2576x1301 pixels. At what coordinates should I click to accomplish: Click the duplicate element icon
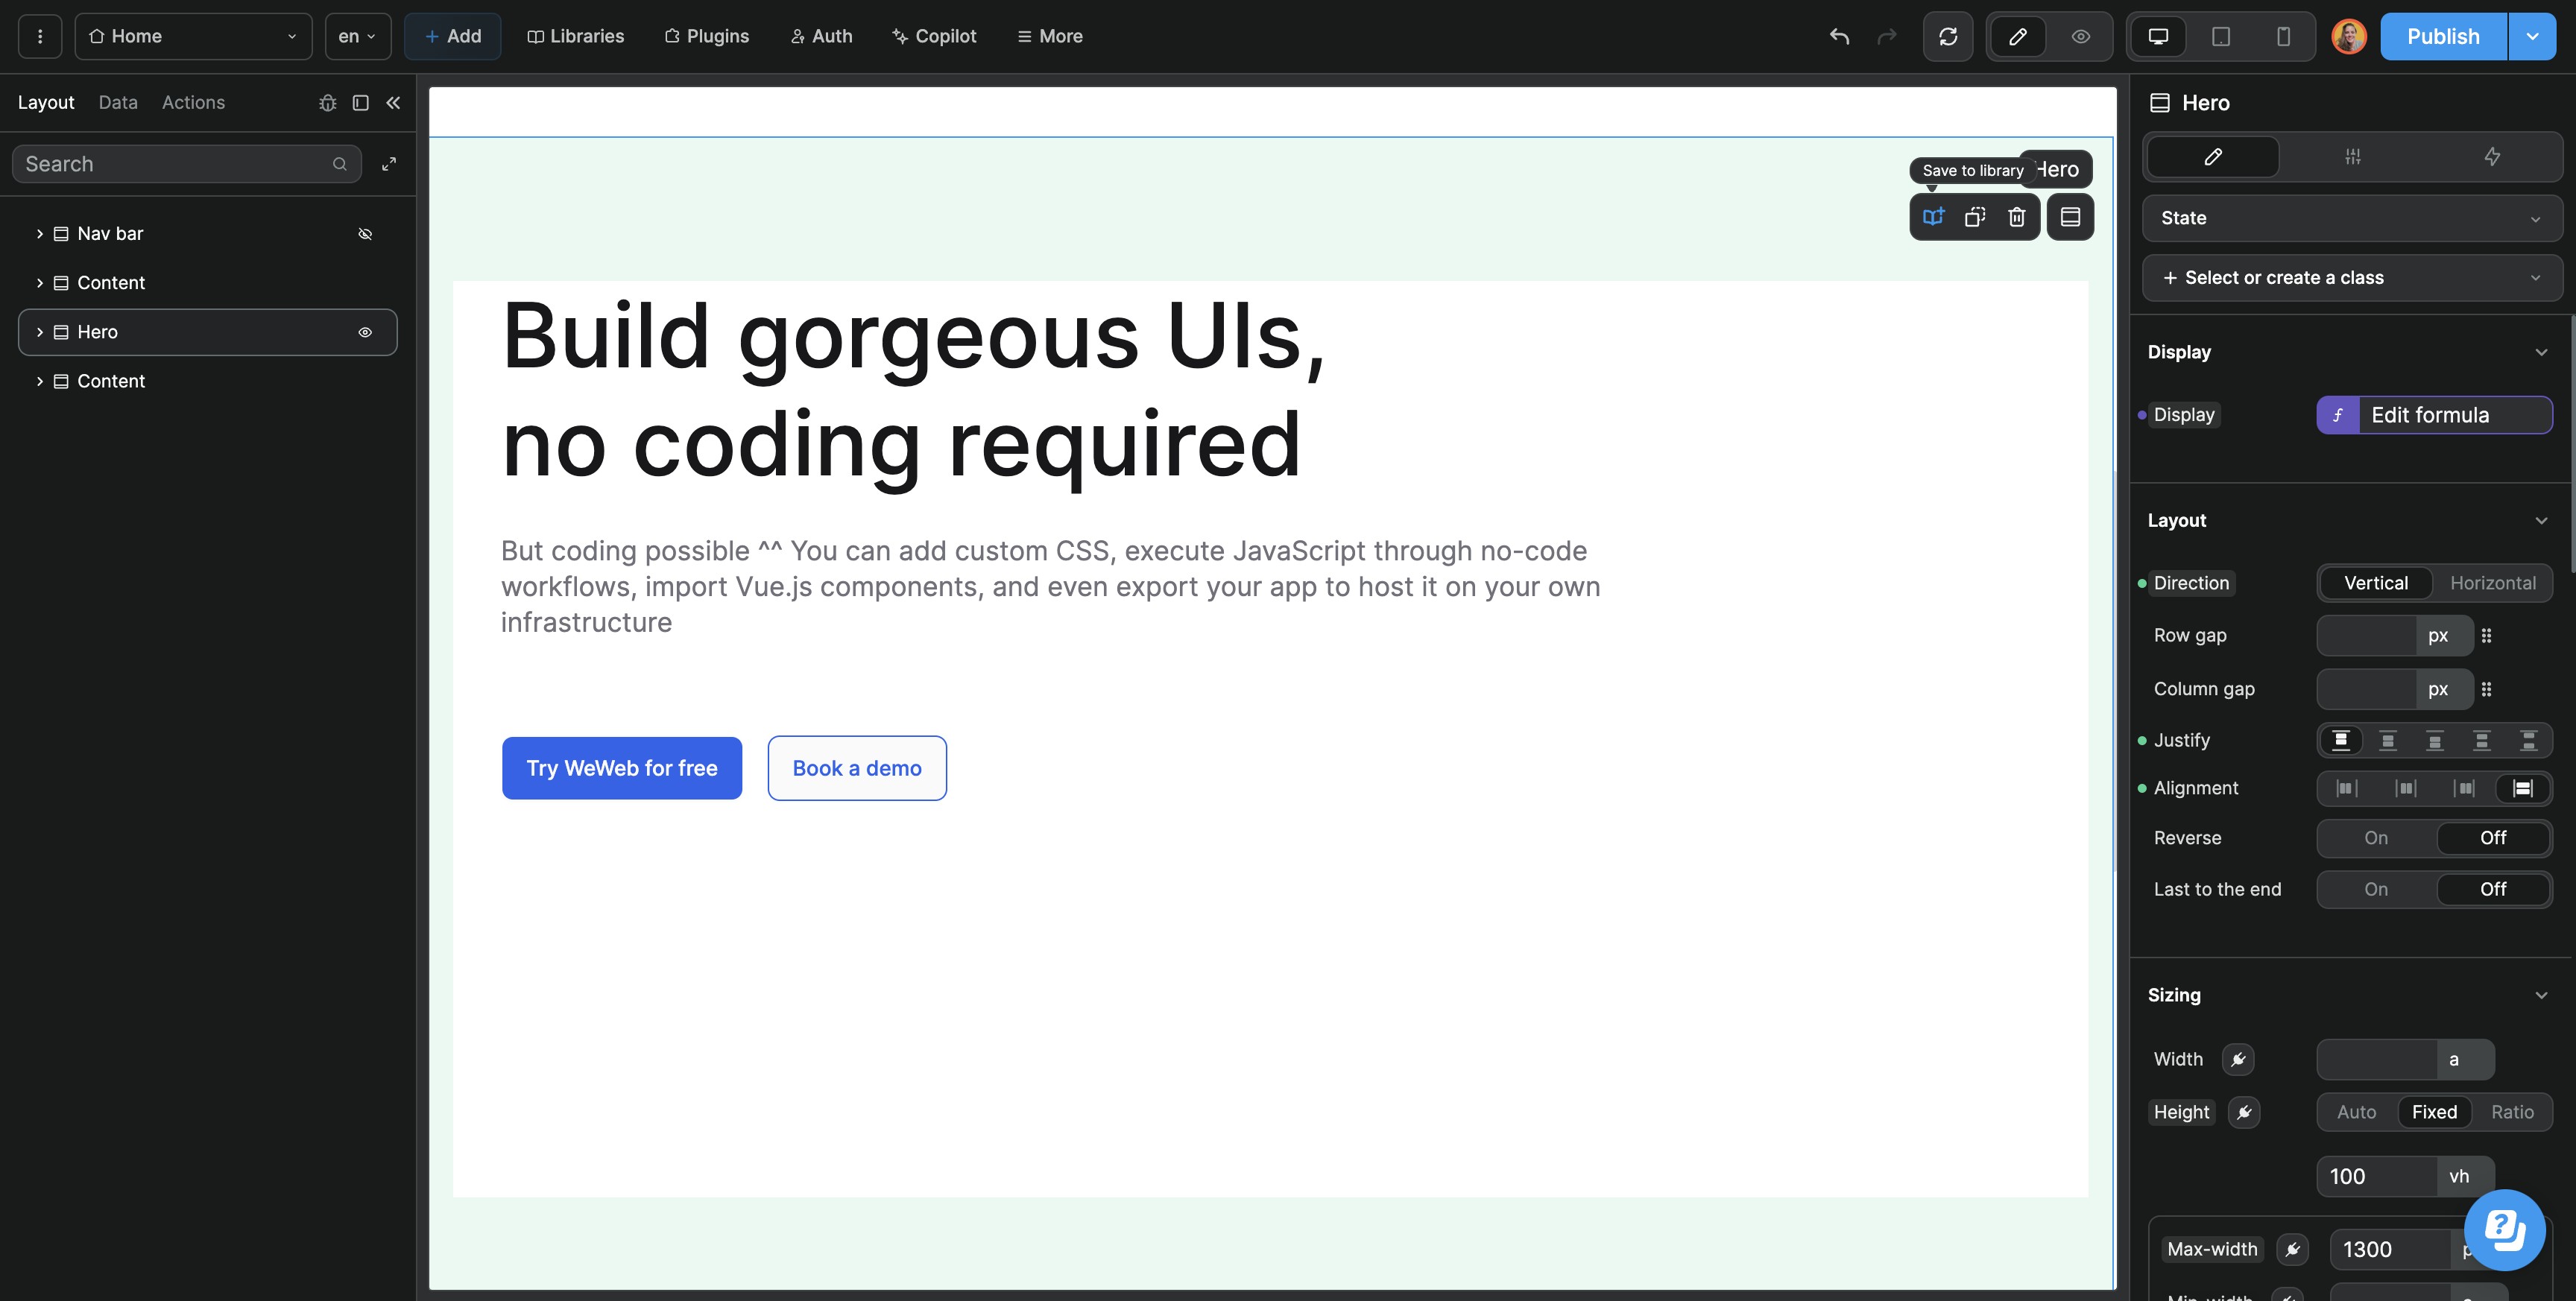(1975, 217)
